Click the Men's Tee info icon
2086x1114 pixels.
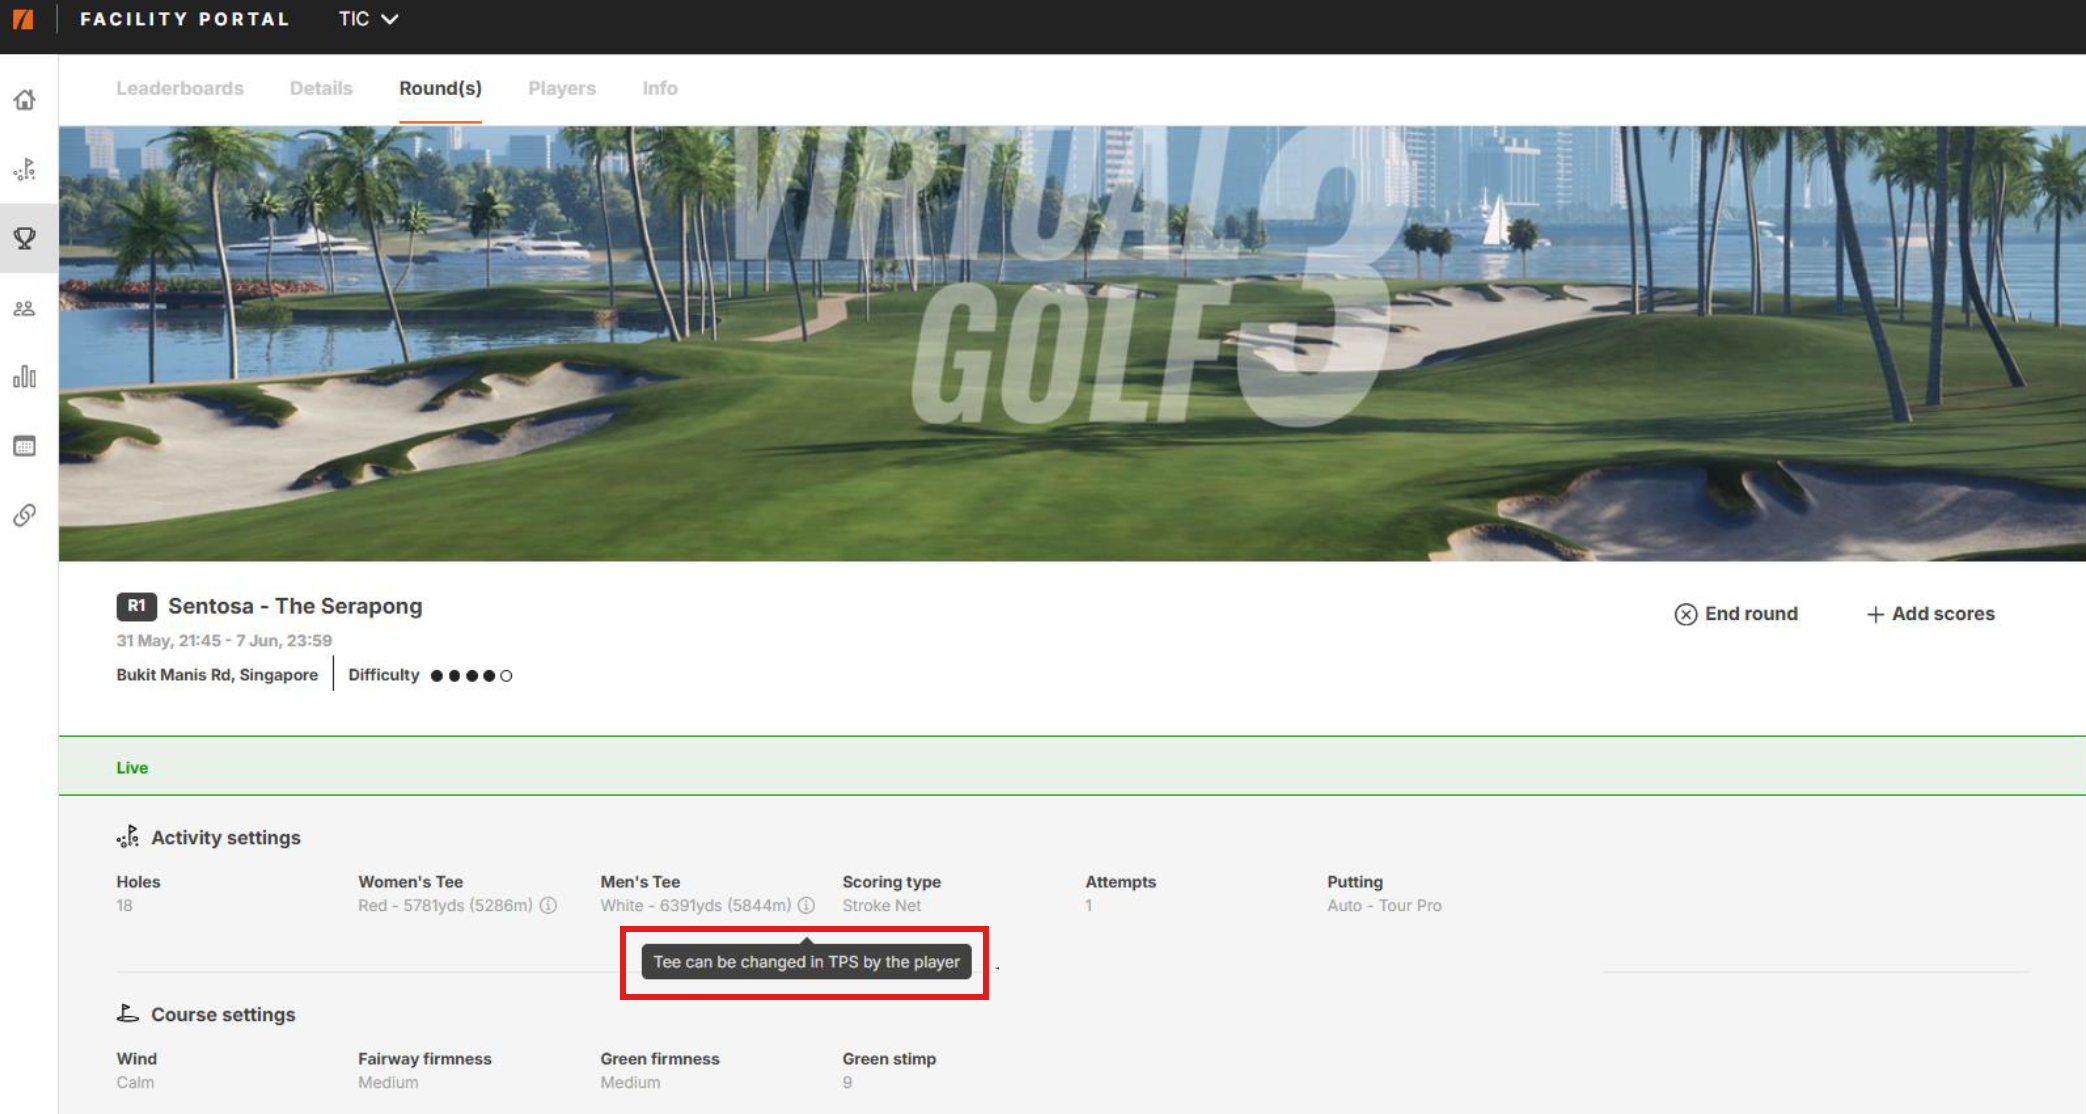pos(806,905)
